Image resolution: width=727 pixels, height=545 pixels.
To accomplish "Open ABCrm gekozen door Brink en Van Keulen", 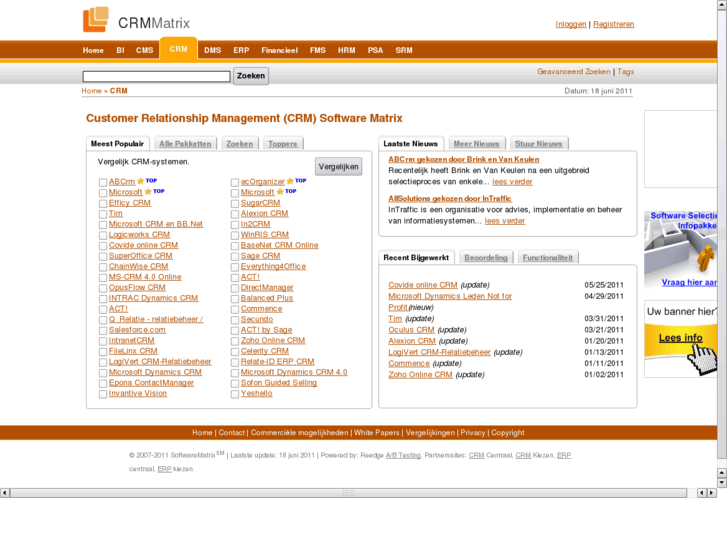I will [464, 159].
